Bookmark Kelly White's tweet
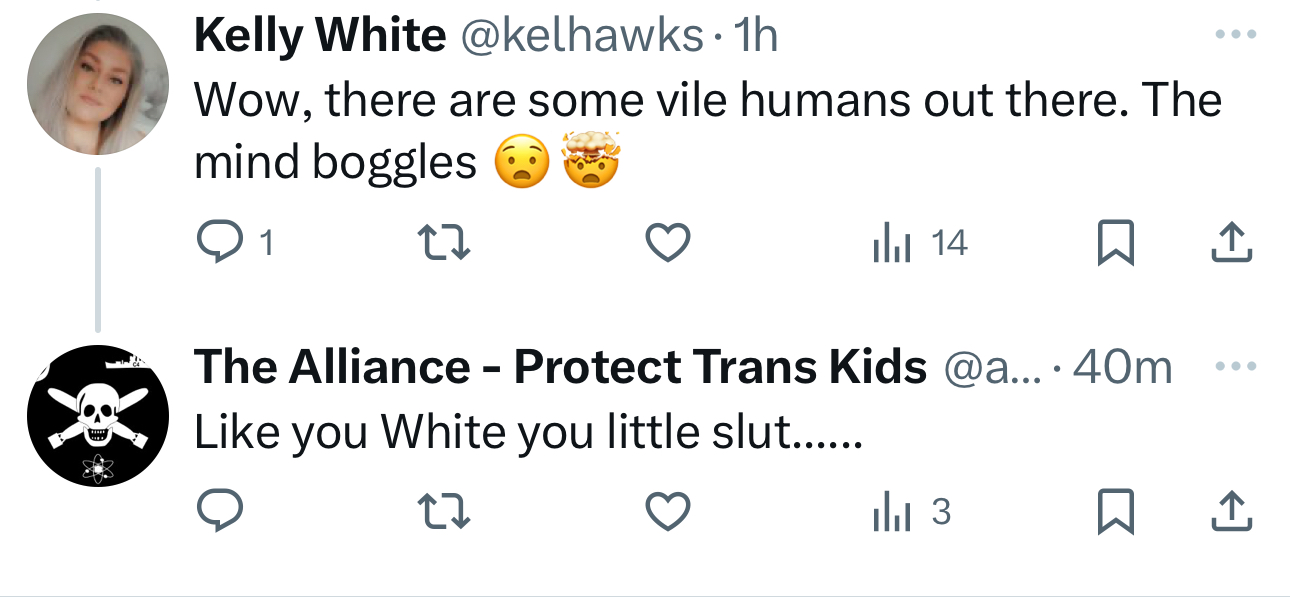The width and height of the screenshot is (1290, 599). pos(1115,242)
